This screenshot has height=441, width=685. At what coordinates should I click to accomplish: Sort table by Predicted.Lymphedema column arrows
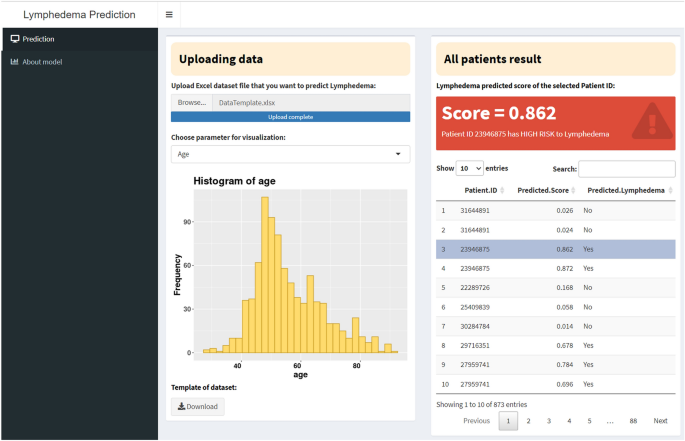pyautogui.click(x=671, y=191)
